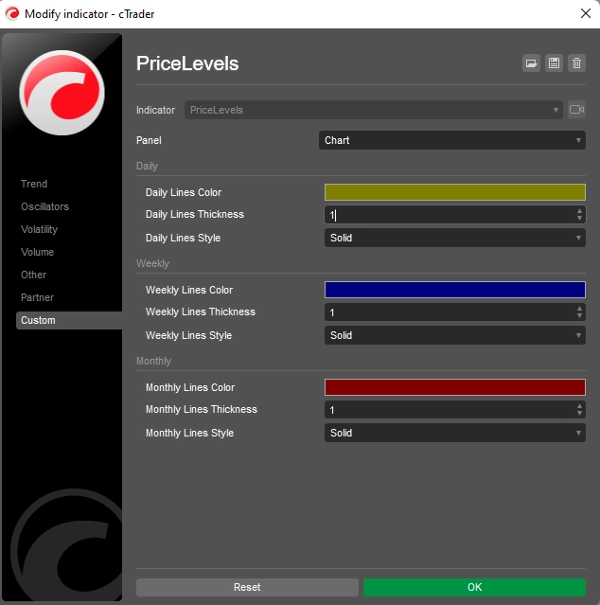Click the save preset floppy disk icon
600x605 pixels.
554,63
